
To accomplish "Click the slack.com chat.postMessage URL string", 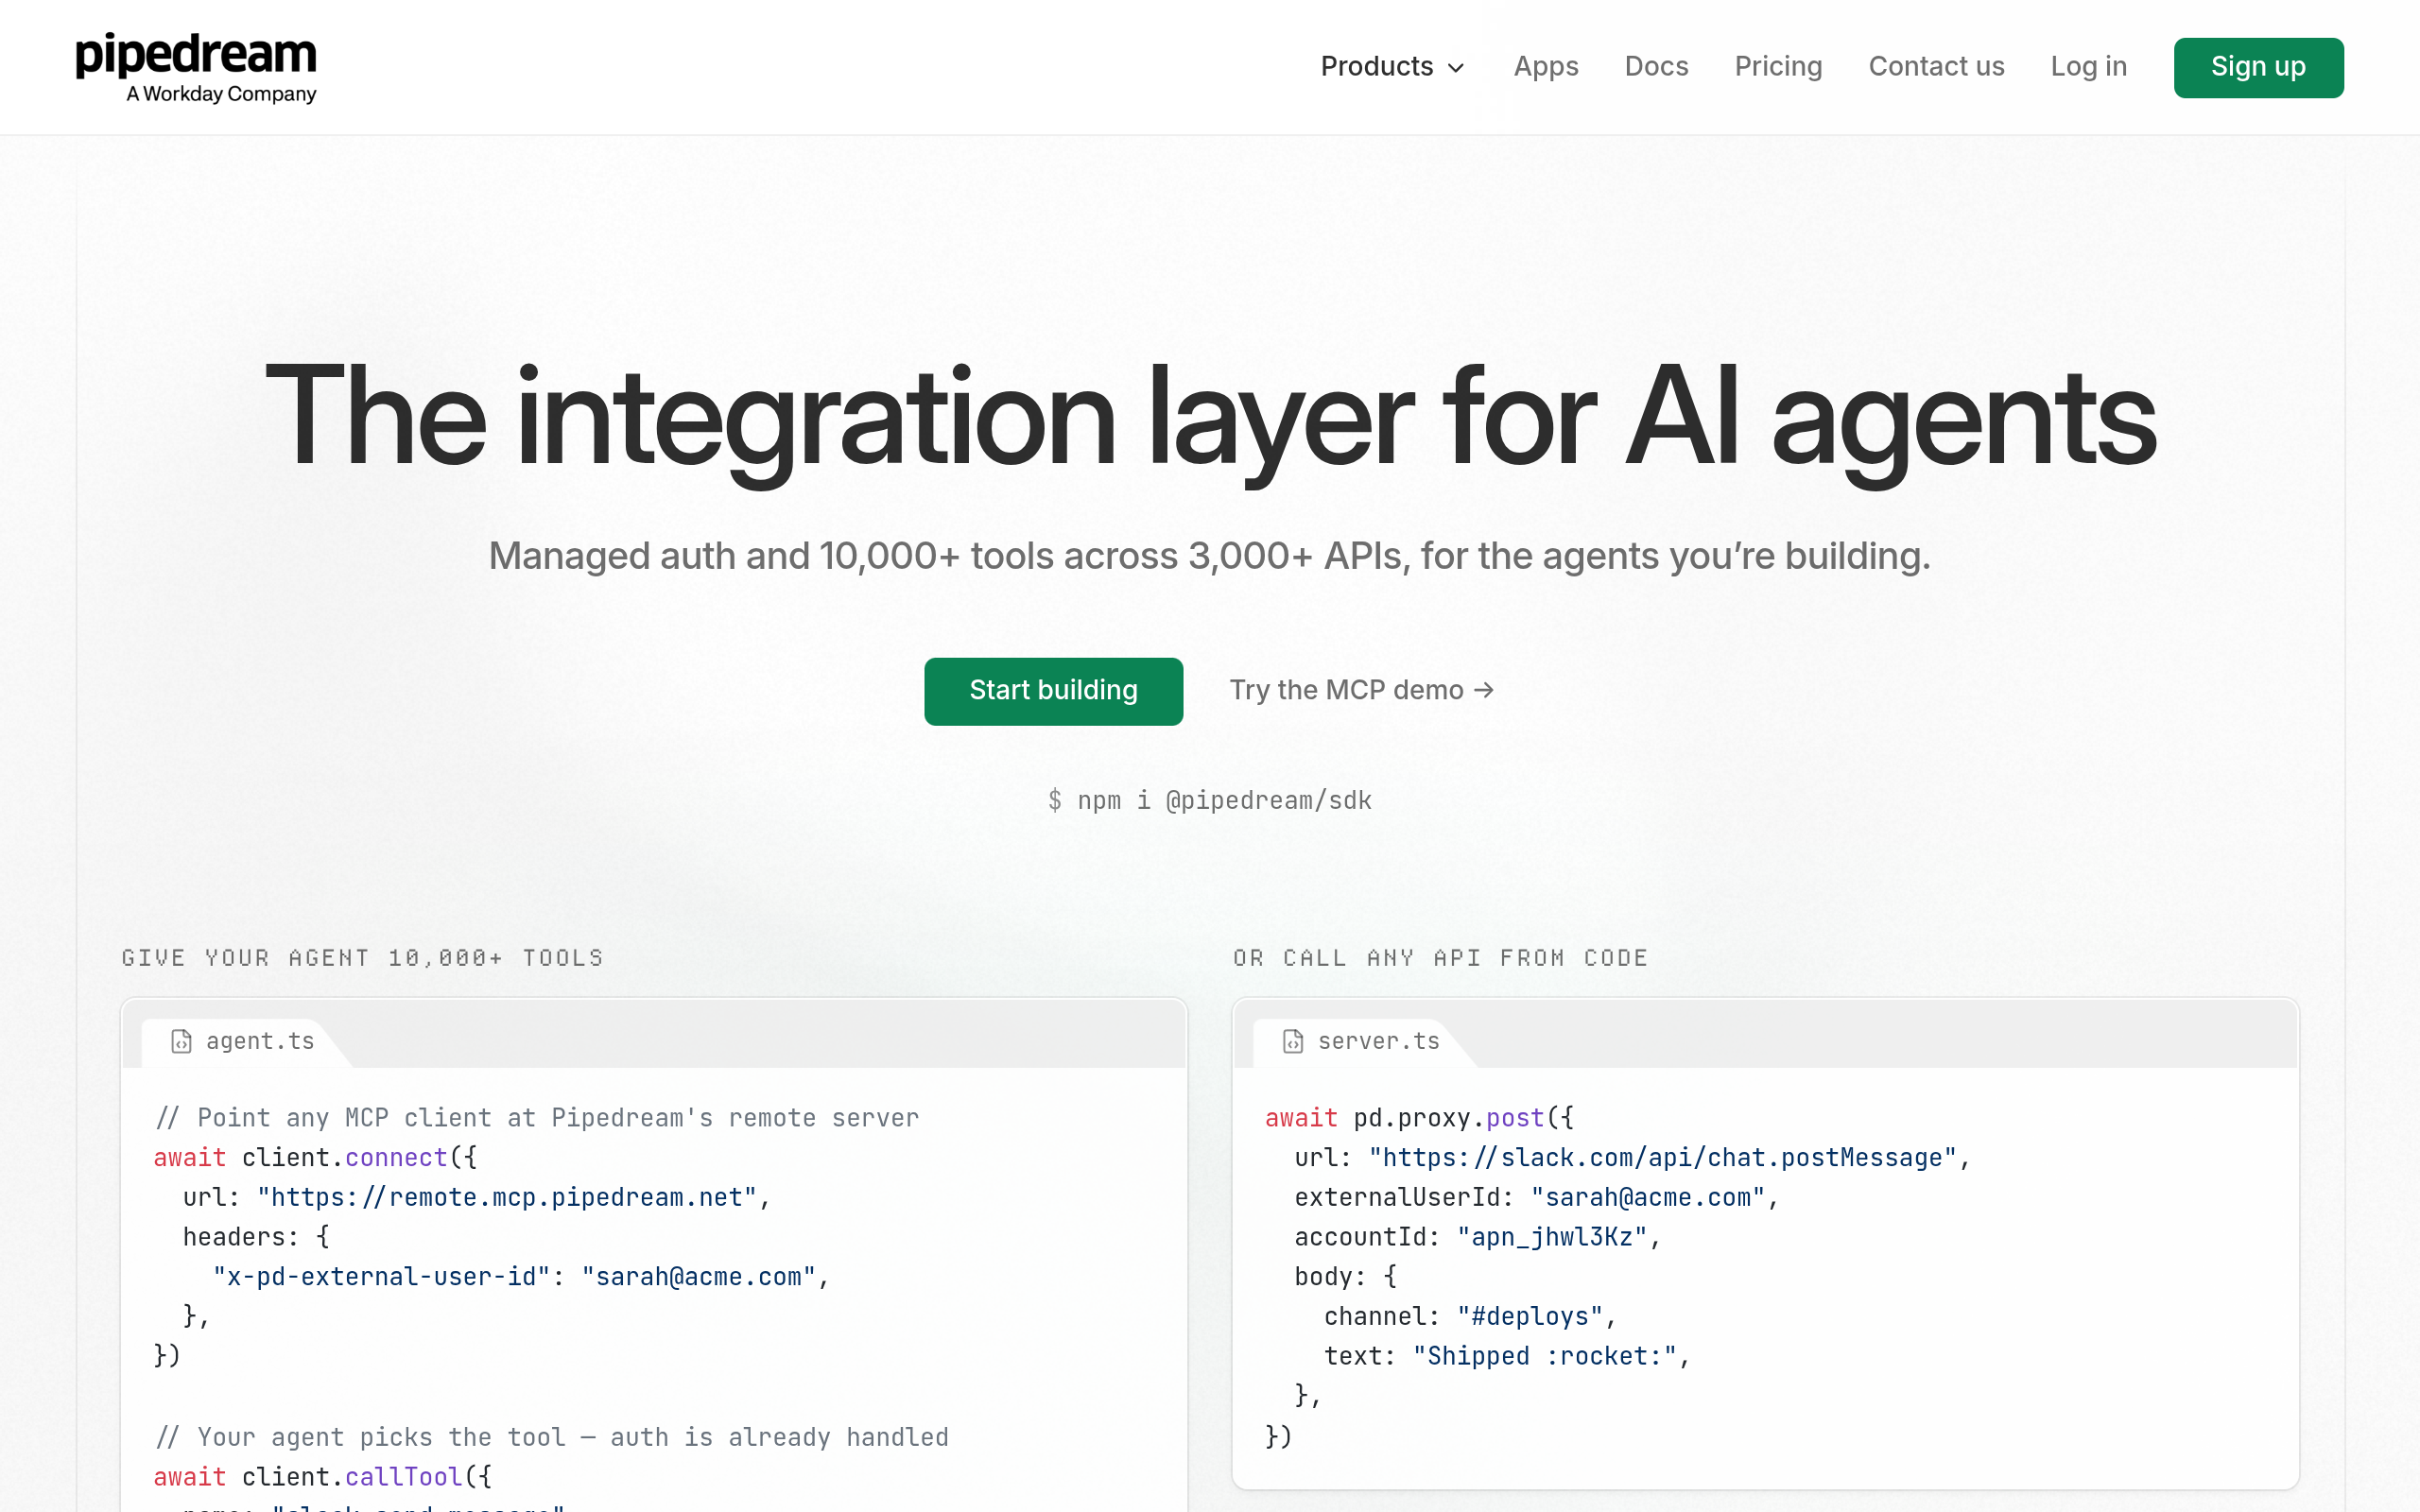I will tap(1662, 1157).
